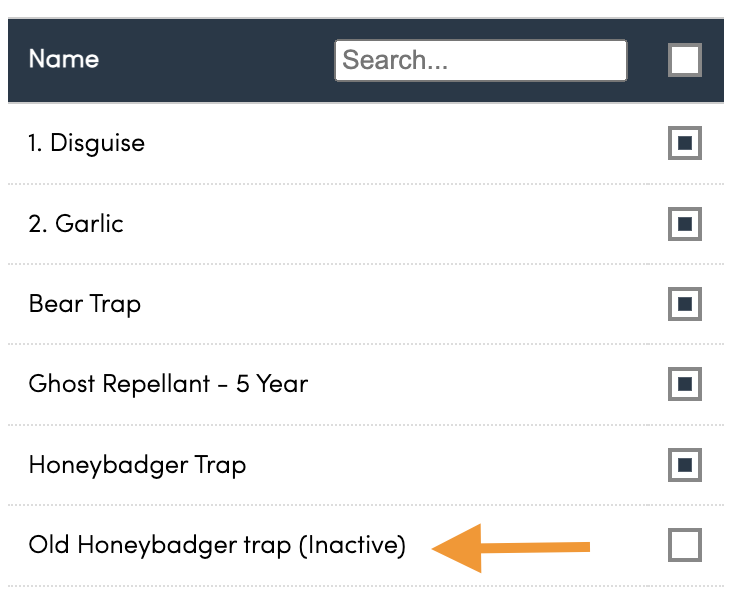Disable the Ghost Repellant - 5 Year checkbox
Image resolution: width=748 pixels, height=604 pixels.
point(685,384)
